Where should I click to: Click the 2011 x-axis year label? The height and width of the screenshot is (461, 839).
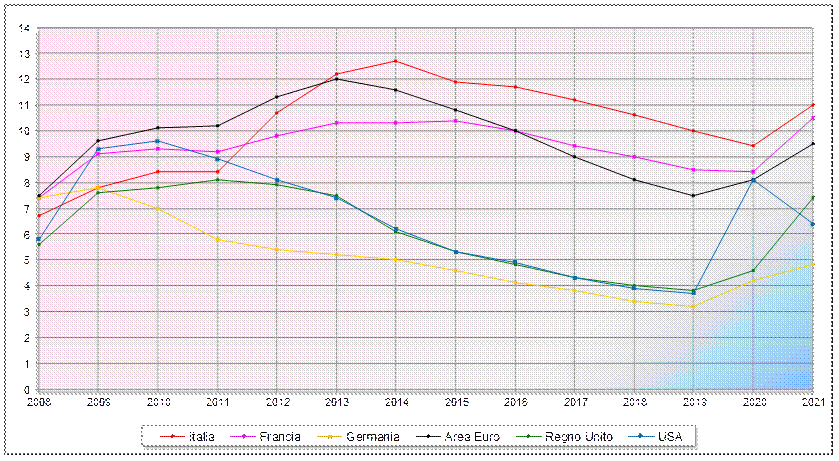[x=218, y=402]
